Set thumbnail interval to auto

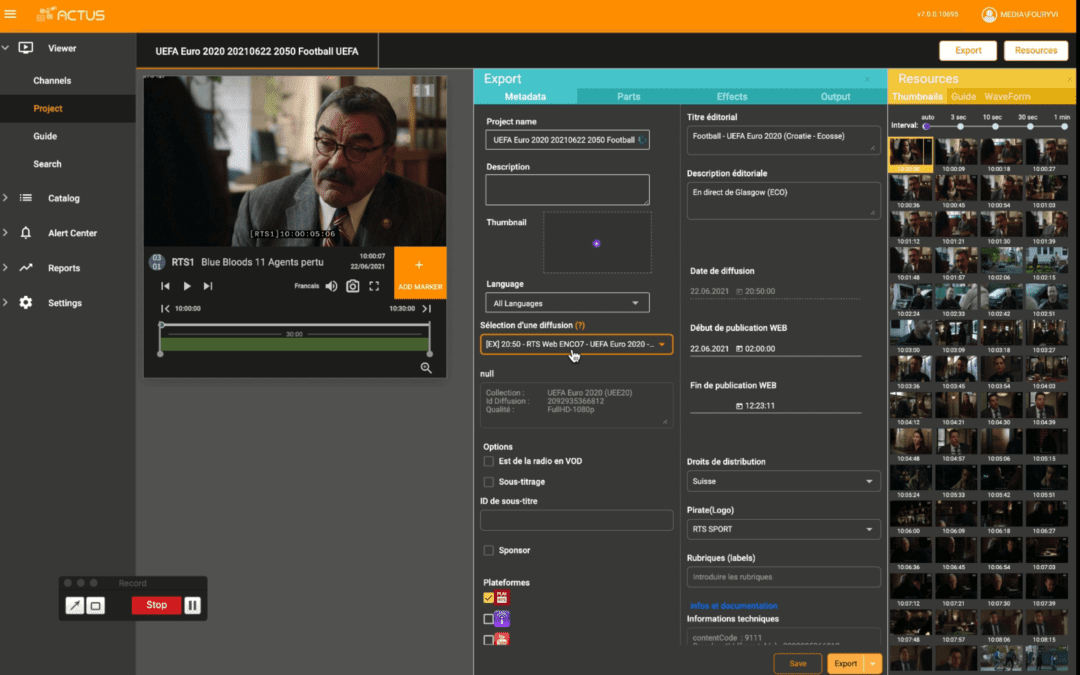(926, 126)
